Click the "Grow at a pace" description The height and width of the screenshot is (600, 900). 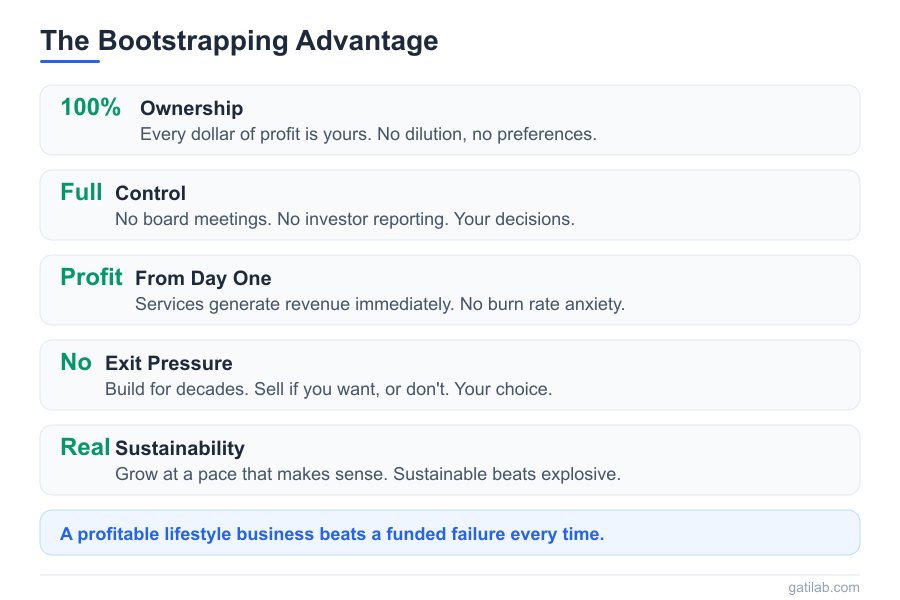click(x=368, y=473)
